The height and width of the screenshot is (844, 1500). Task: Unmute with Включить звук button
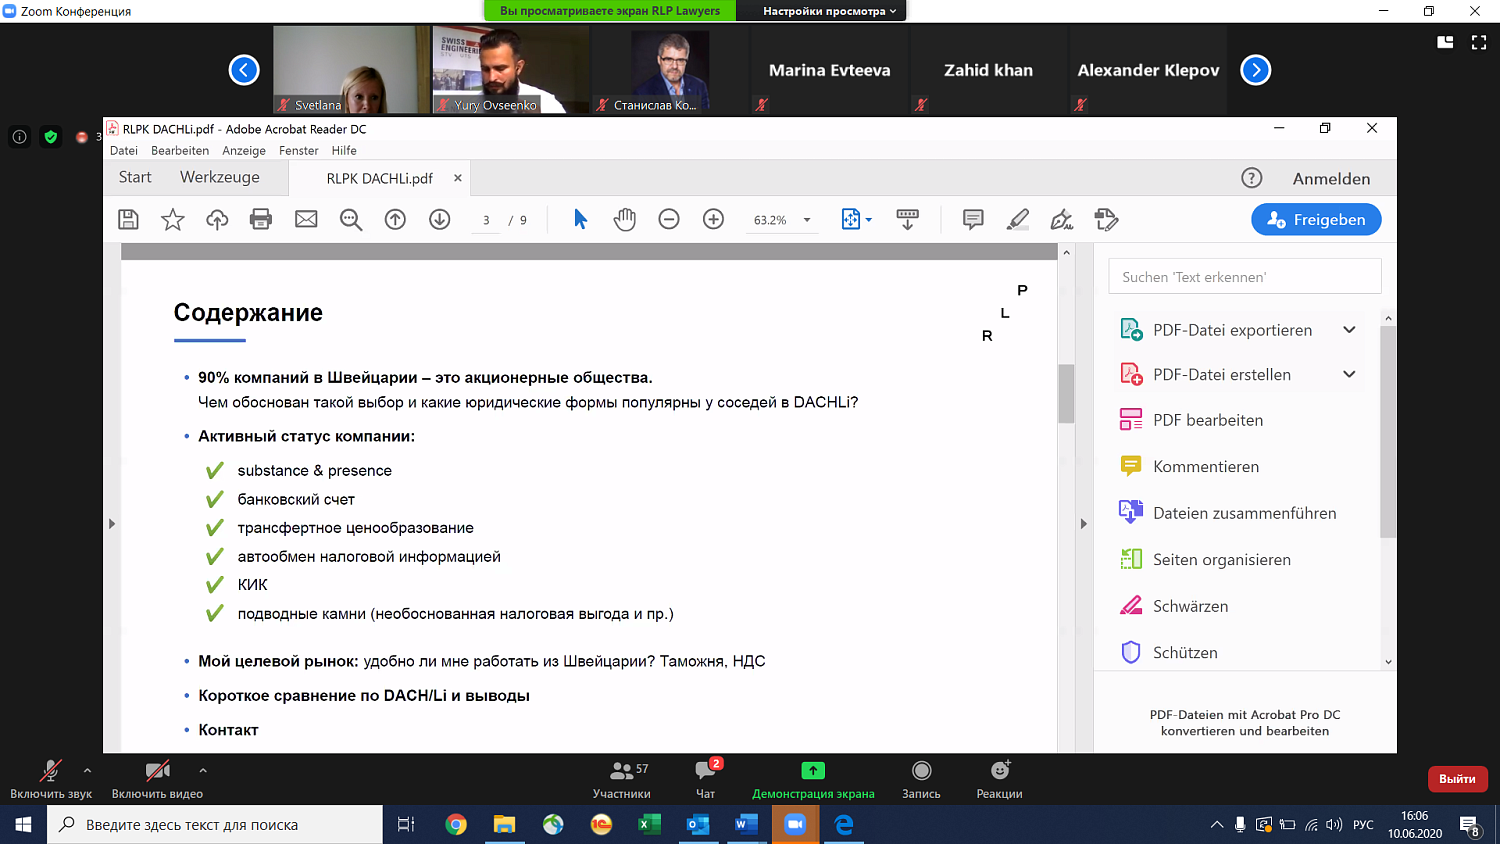pyautogui.click(x=51, y=779)
